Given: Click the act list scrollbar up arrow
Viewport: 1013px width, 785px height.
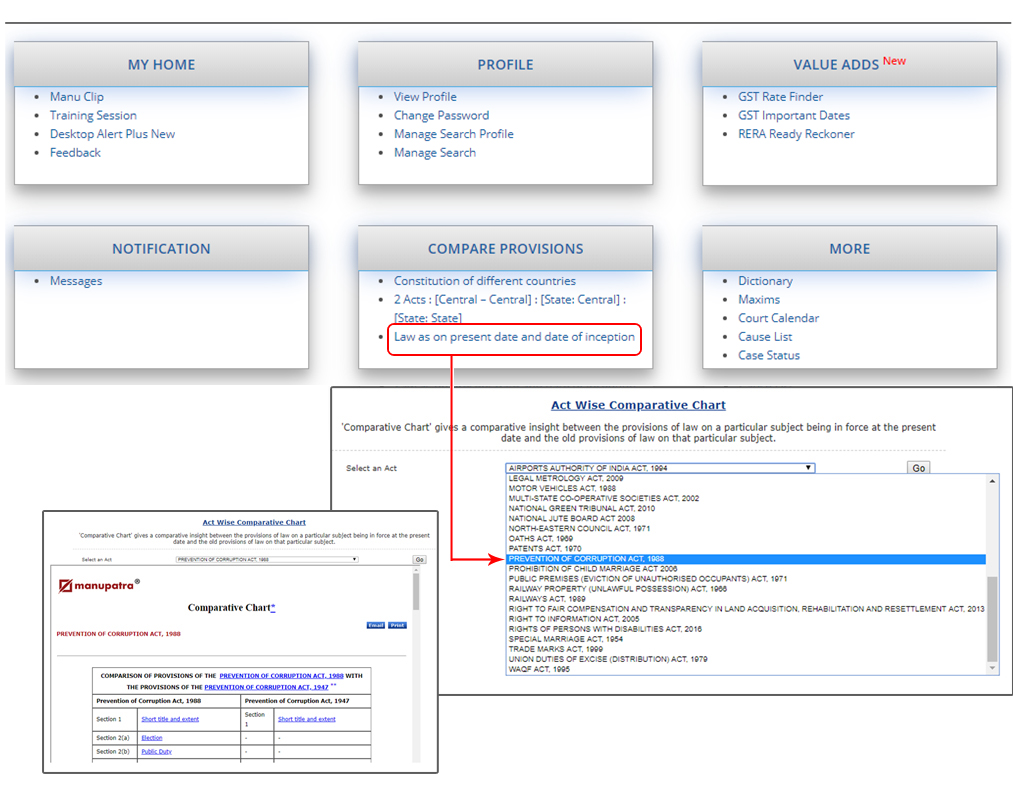Looking at the screenshot, I should click(x=993, y=481).
